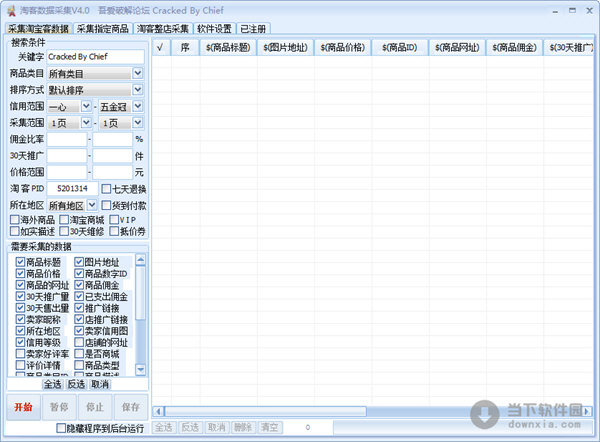Uncheck the 30天推广量 data field
The image size is (600, 442).
click(20, 297)
